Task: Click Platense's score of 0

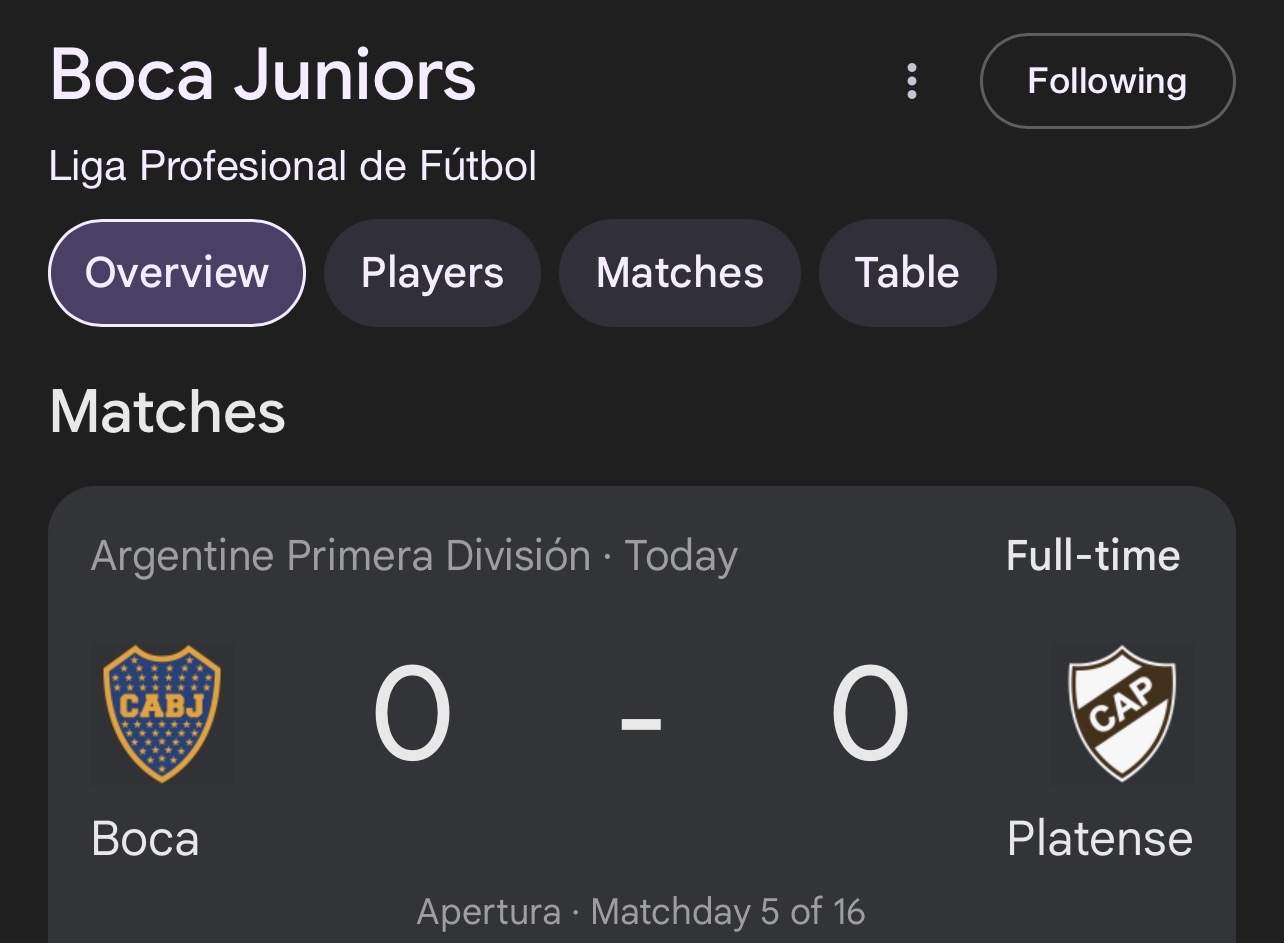Action: pos(870,715)
